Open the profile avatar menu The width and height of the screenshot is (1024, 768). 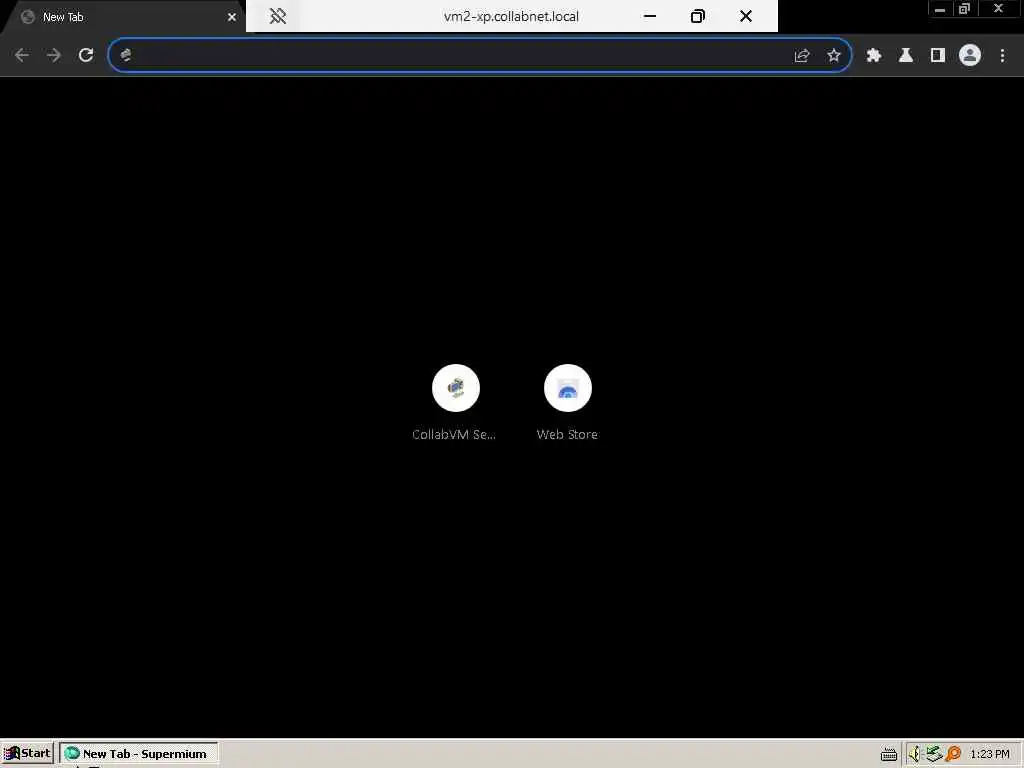[970, 56]
